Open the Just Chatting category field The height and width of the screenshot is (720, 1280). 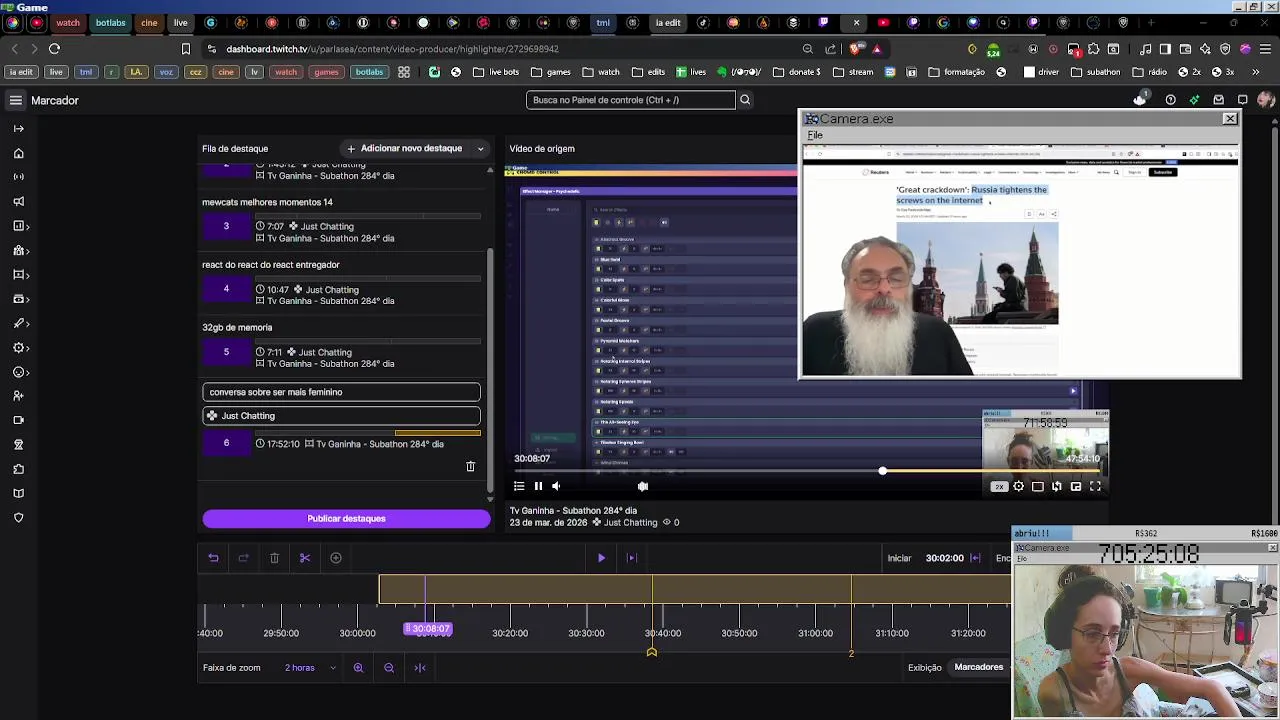341,416
